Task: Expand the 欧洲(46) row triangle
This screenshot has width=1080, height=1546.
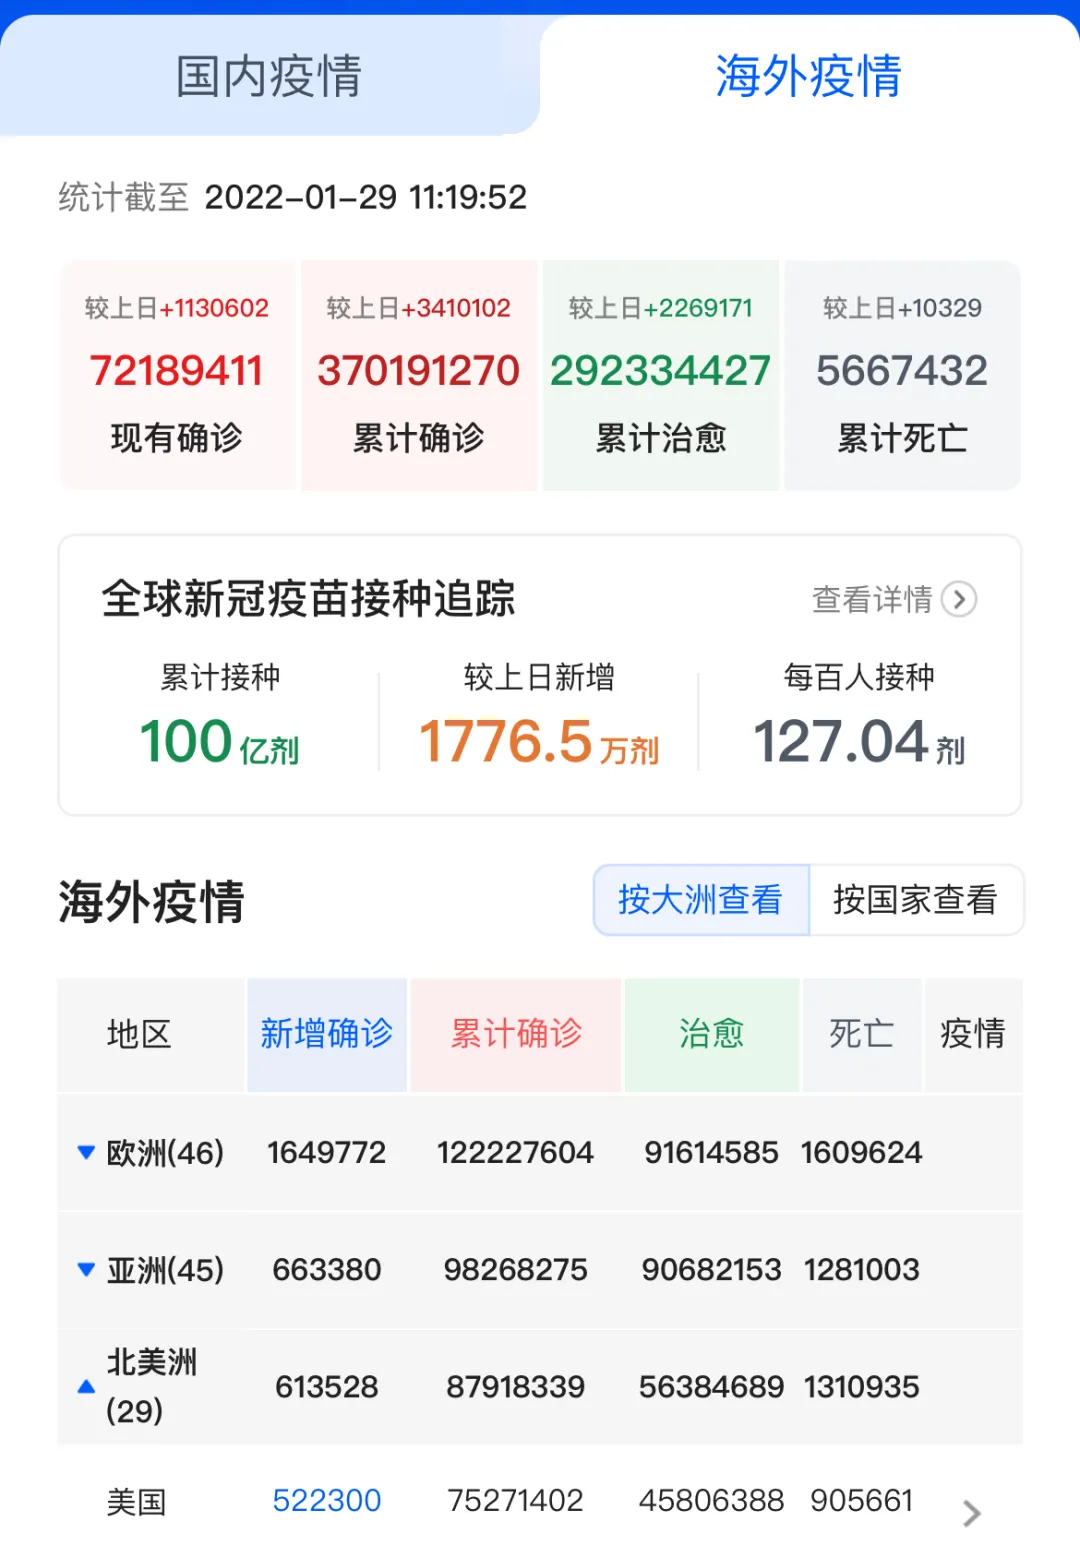Action: pyautogui.click(x=86, y=1152)
